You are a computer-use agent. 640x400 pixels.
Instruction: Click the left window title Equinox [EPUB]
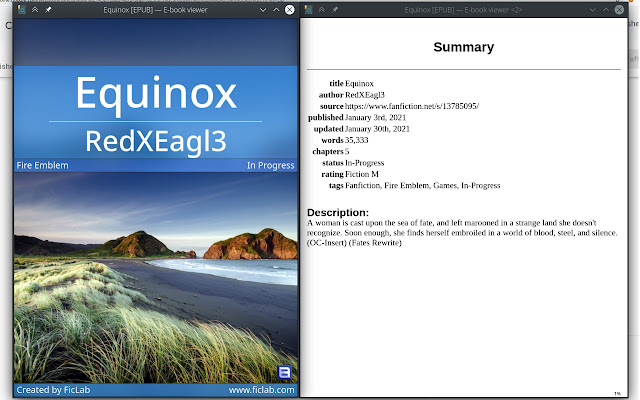coord(155,10)
